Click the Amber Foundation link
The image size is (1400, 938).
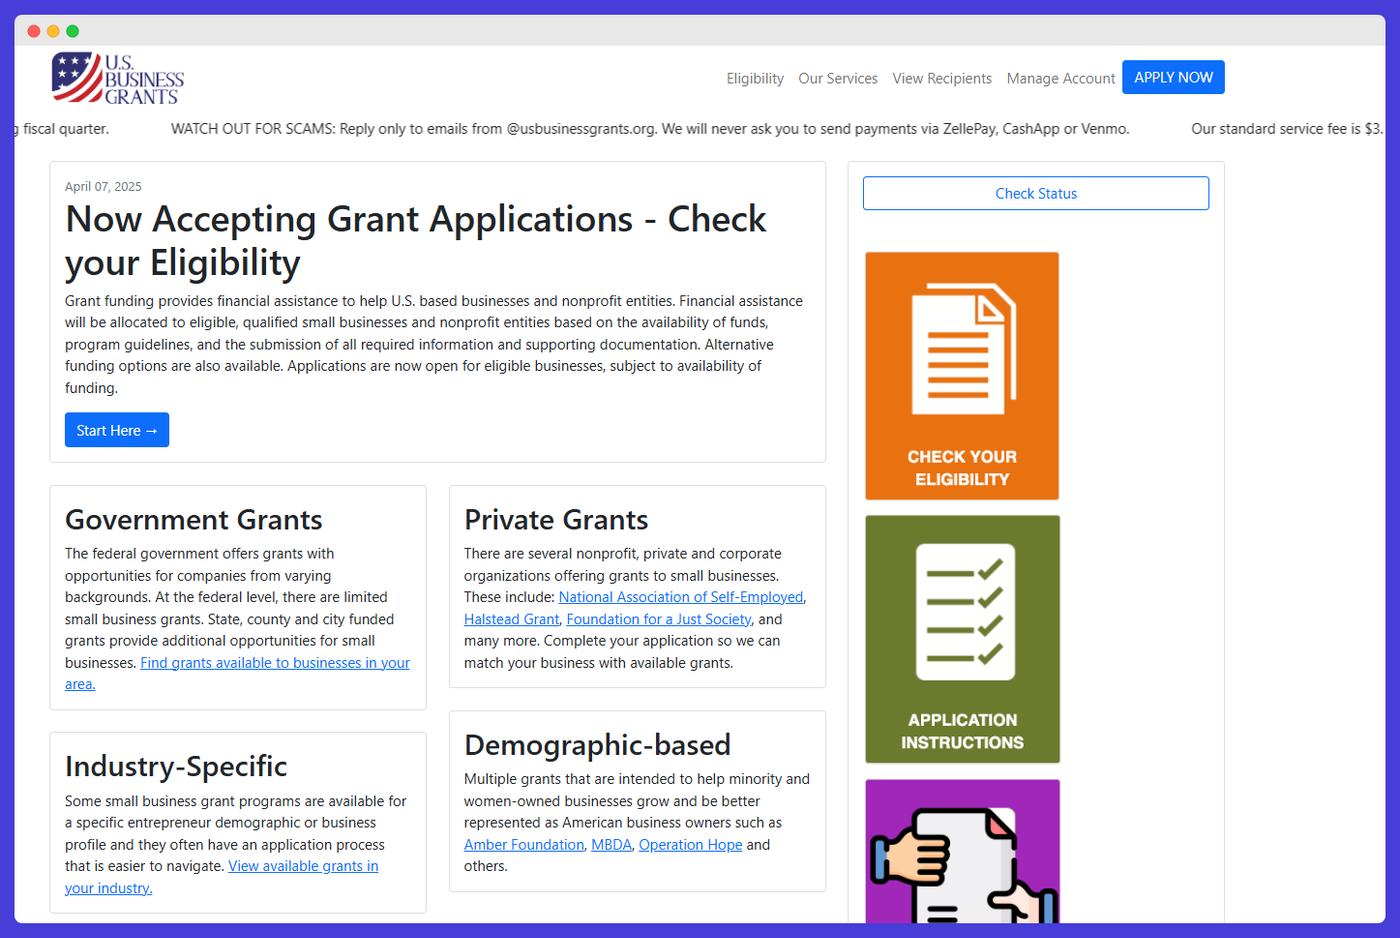click(524, 844)
